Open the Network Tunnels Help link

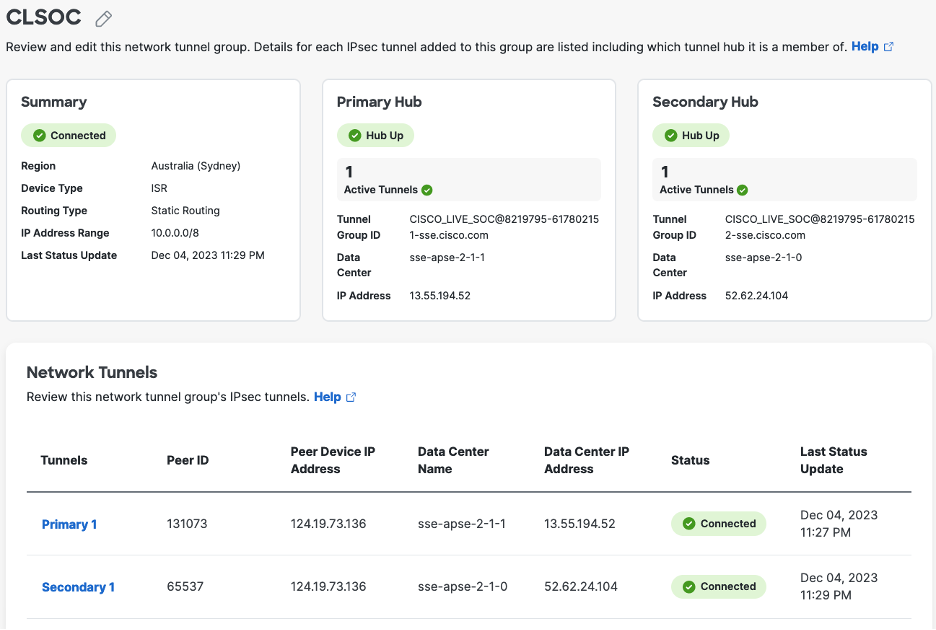click(327, 397)
